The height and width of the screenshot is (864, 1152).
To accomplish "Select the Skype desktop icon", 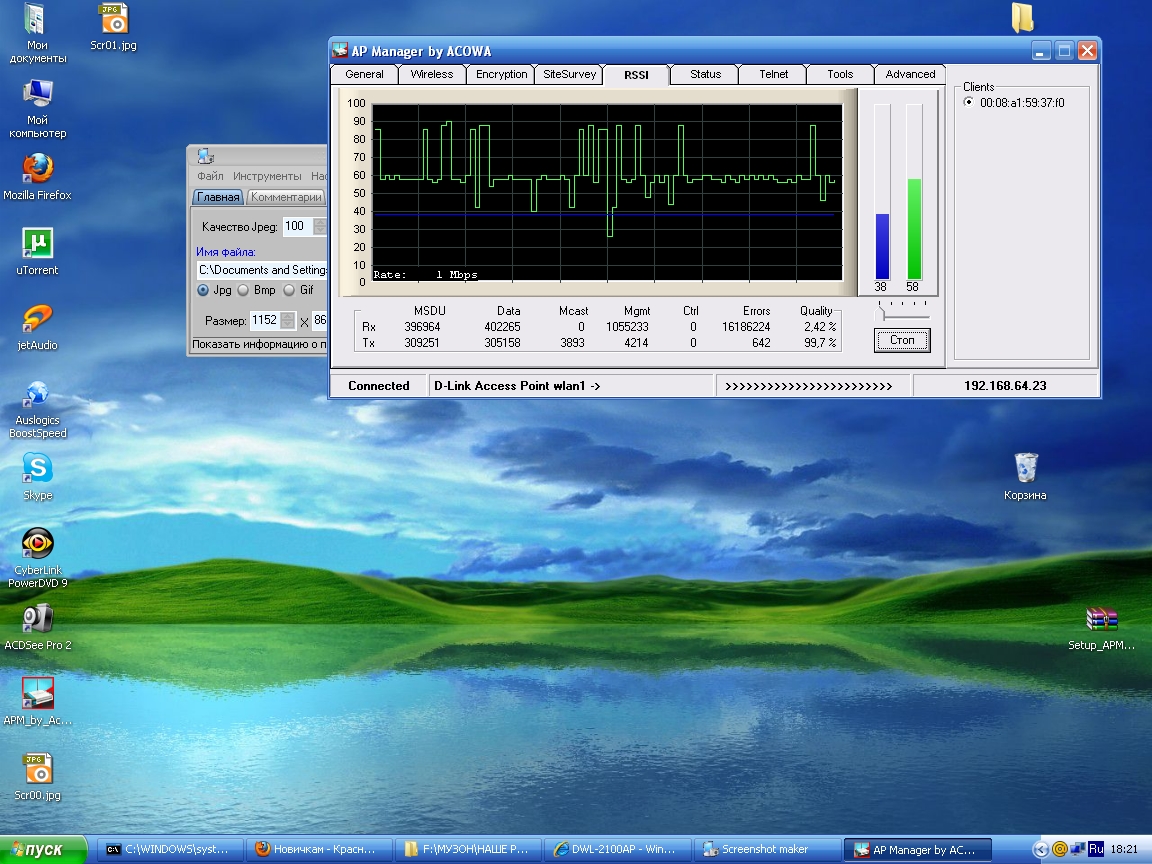I will coord(37,468).
